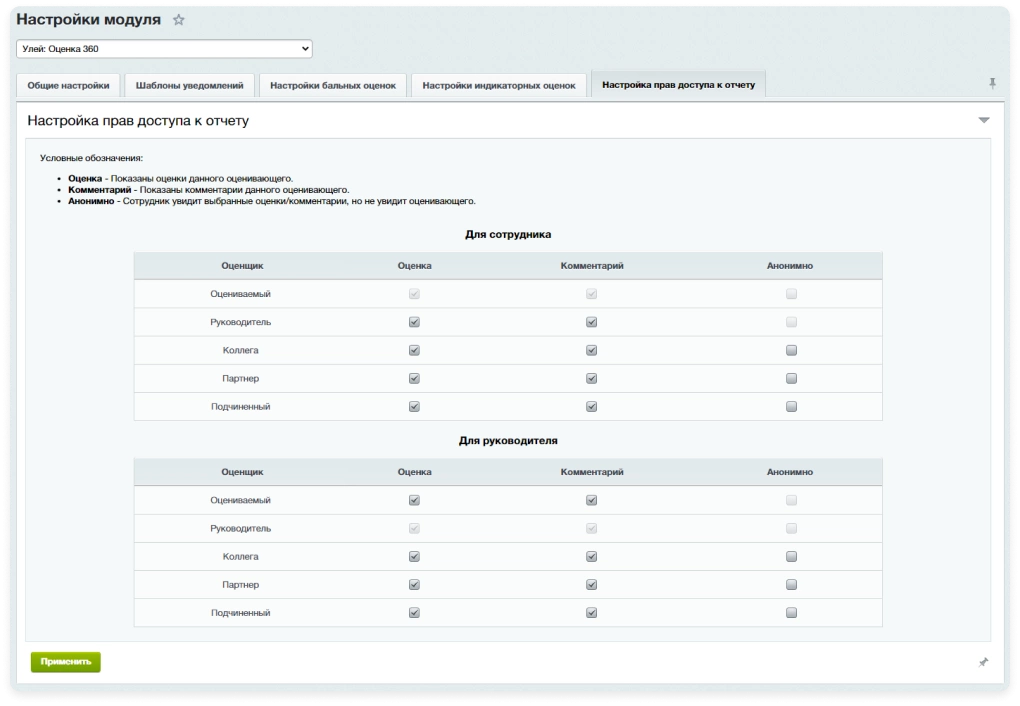The width and height of the screenshot is (1020, 706).
Task: Toggle manager table Комментарий for Коллега
Action: tap(591, 556)
